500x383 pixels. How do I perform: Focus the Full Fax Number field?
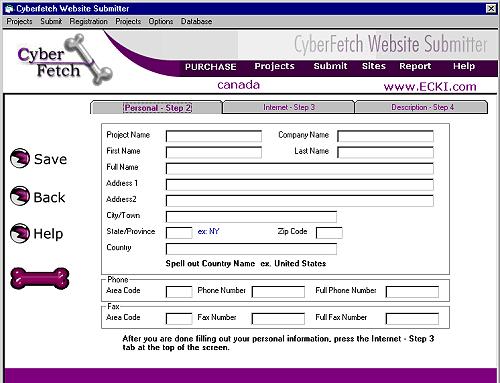[x=412, y=319]
